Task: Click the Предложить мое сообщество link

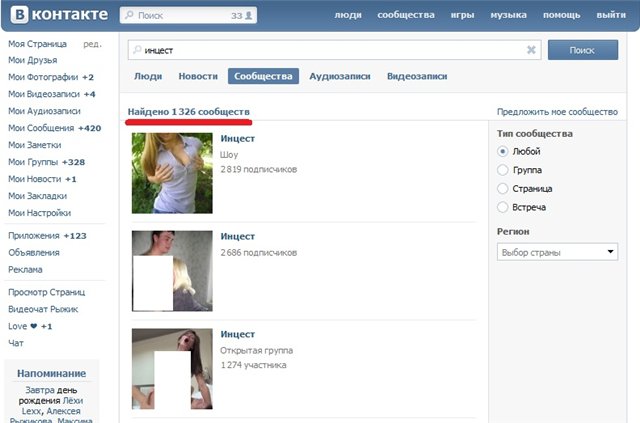Action: tap(555, 111)
